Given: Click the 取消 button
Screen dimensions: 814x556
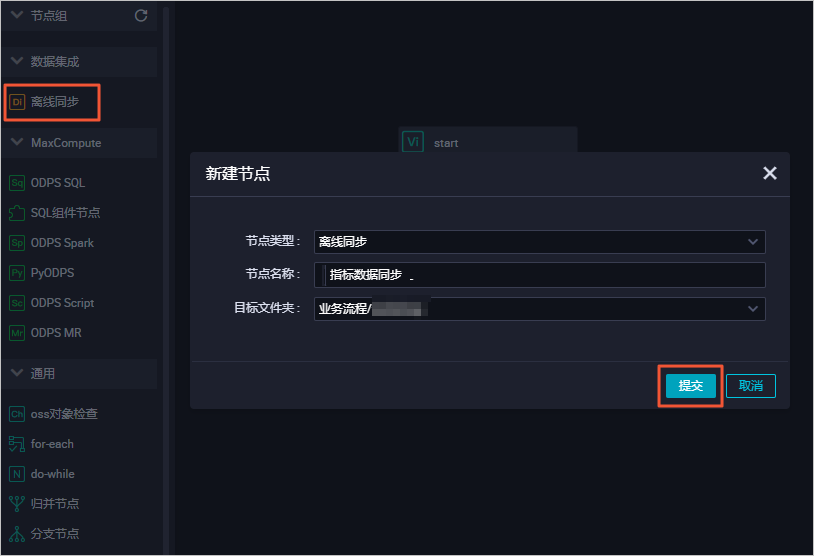Looking at the screenshot, I should pos(751,386).
